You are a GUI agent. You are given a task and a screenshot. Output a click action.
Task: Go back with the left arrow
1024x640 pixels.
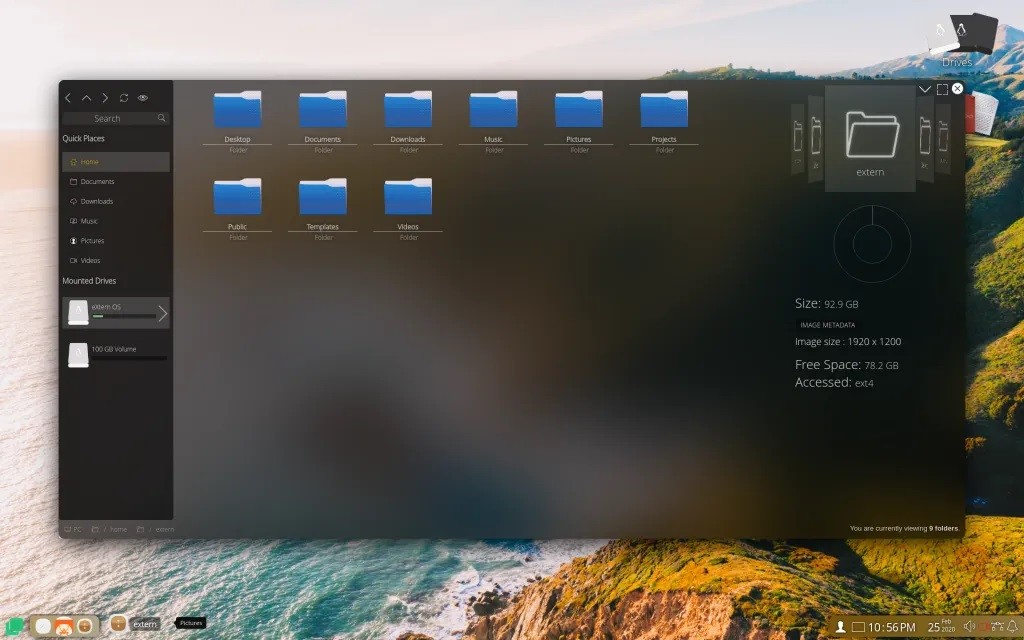[x=68, y=98]
